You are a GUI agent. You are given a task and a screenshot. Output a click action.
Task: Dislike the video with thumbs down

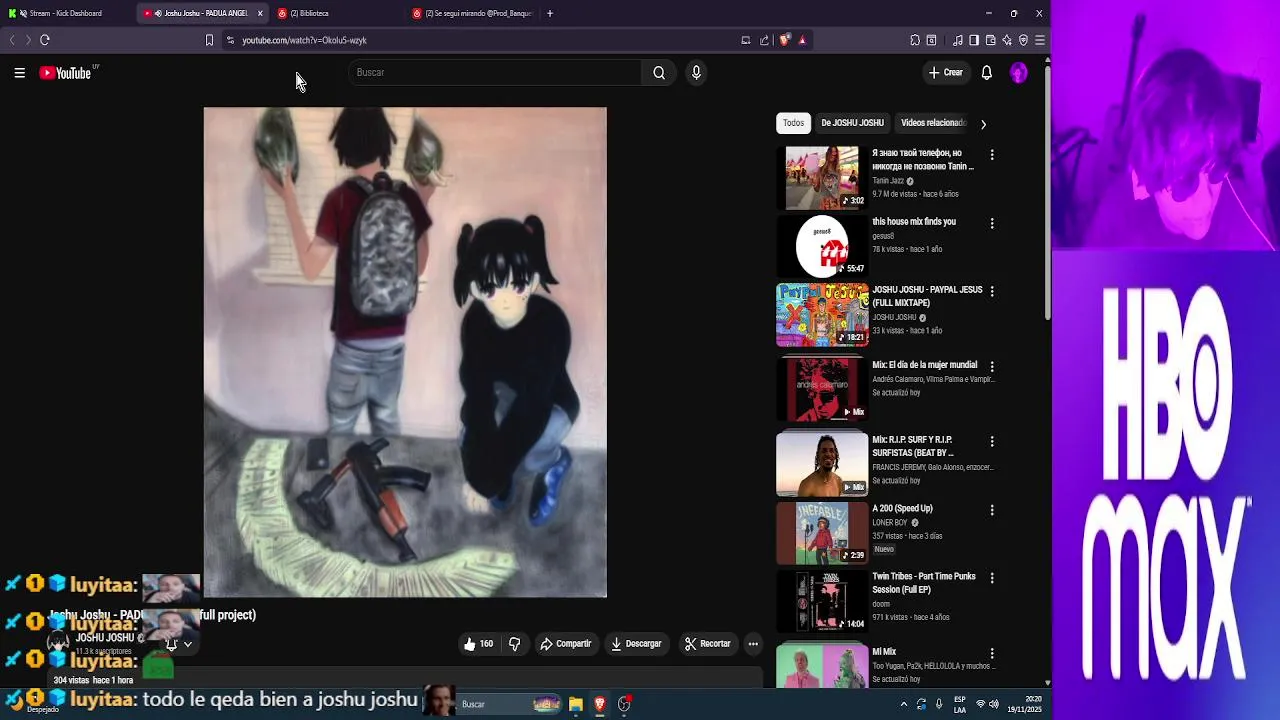point(514,644)
